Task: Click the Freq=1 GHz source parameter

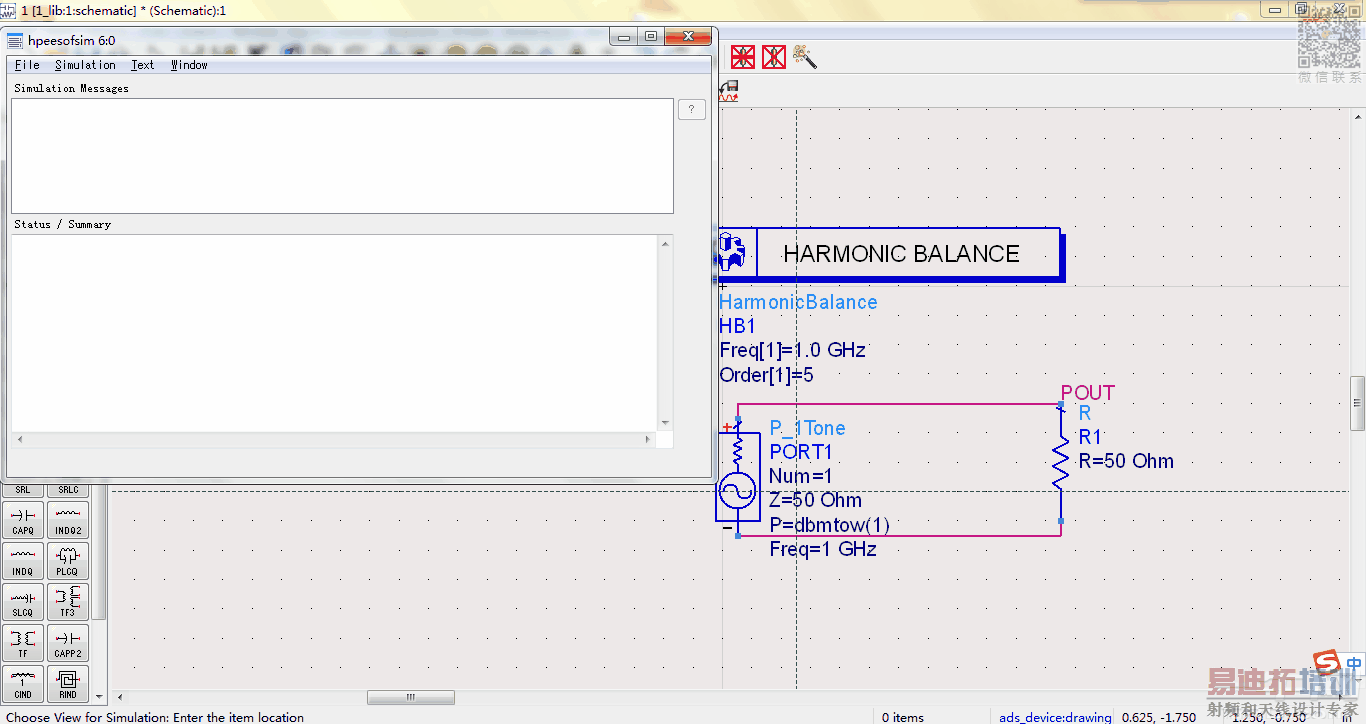Action: (x=823, y=549)
